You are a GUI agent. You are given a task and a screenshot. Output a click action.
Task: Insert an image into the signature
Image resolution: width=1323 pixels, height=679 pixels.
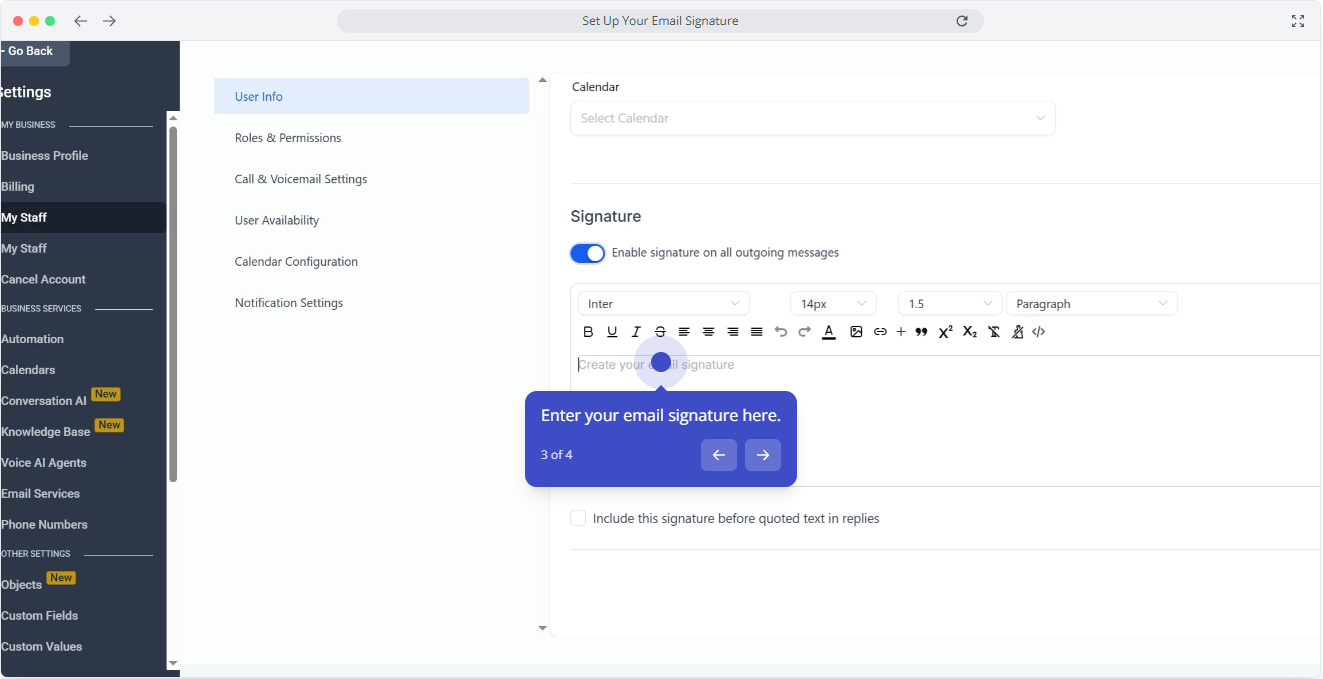tap(856, 332)
